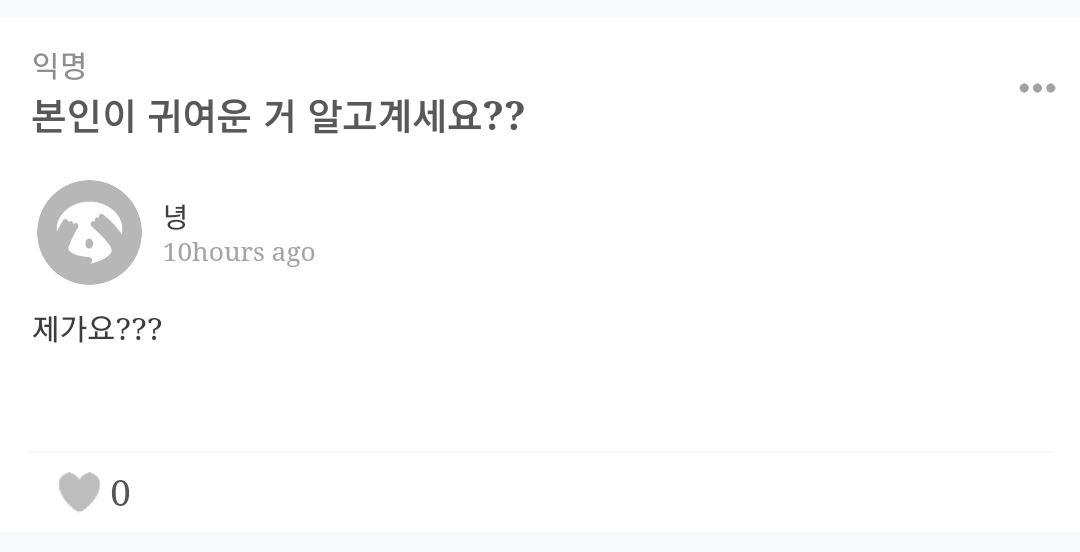Screen dimensions: 1080x552
Task: Tap the gray heart like icon
Action: 79,492
